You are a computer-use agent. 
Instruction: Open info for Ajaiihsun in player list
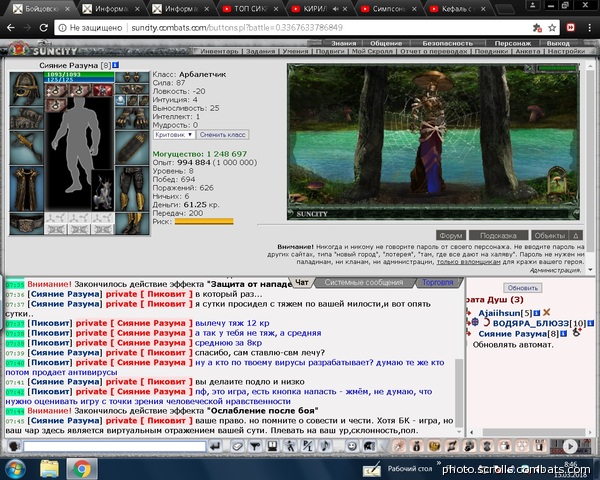pyautogui.click(x=536, y=313)
